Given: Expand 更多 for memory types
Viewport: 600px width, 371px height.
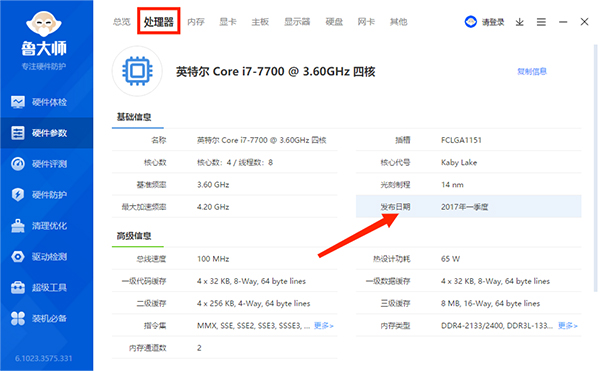Looking at the screenshot, I should point(568,326).
